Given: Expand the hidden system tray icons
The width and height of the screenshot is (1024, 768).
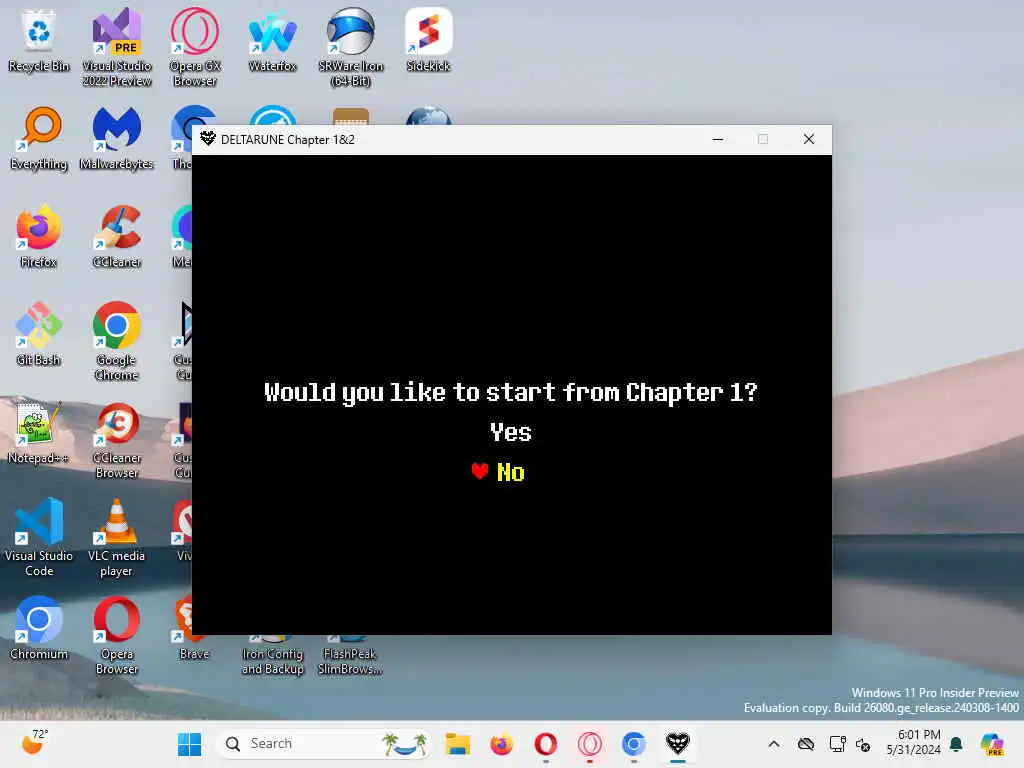Looking at the screenshot, I should click(774, 744).
